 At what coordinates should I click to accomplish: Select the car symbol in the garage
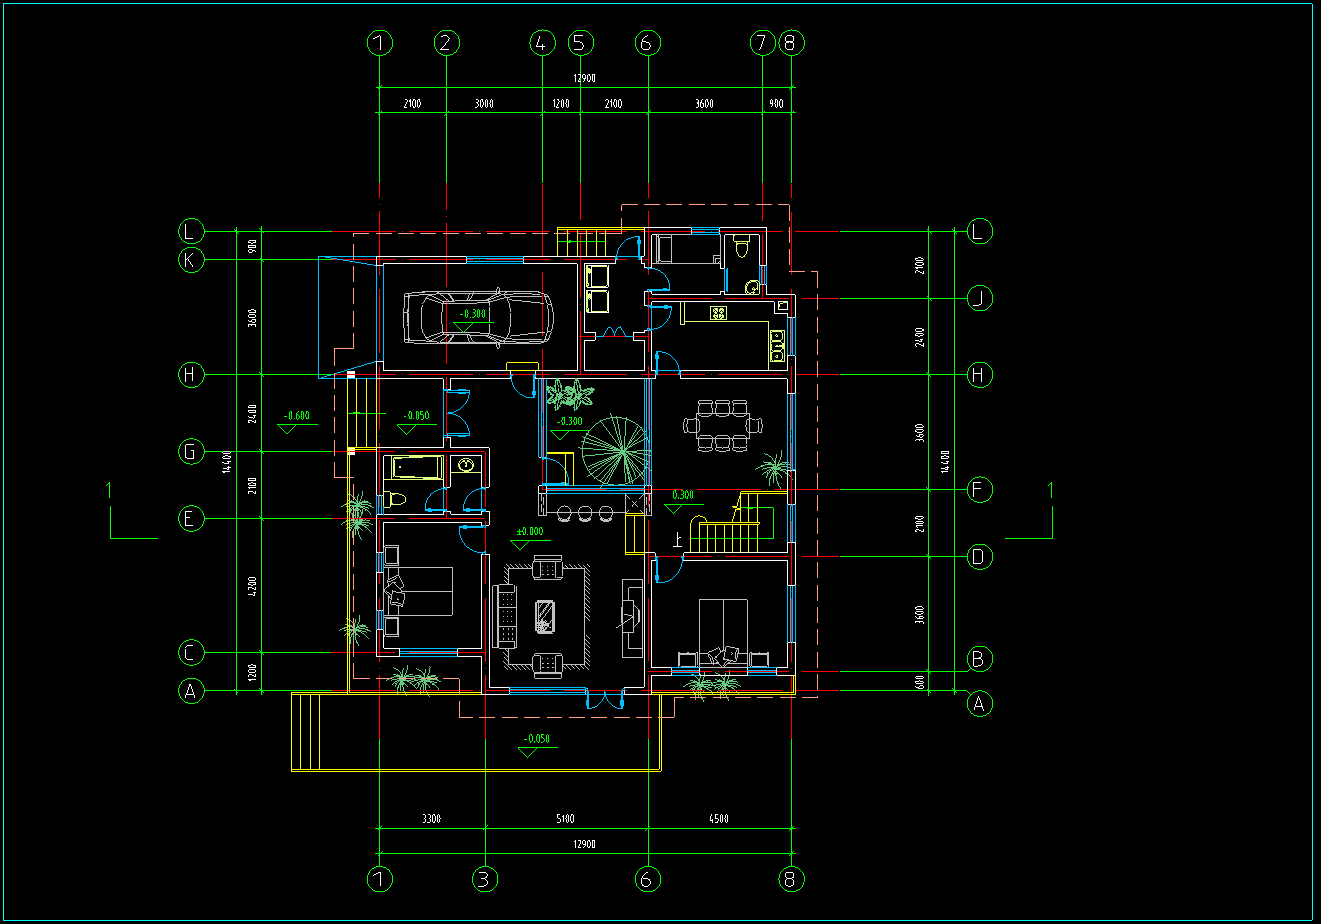coord(476,317)
